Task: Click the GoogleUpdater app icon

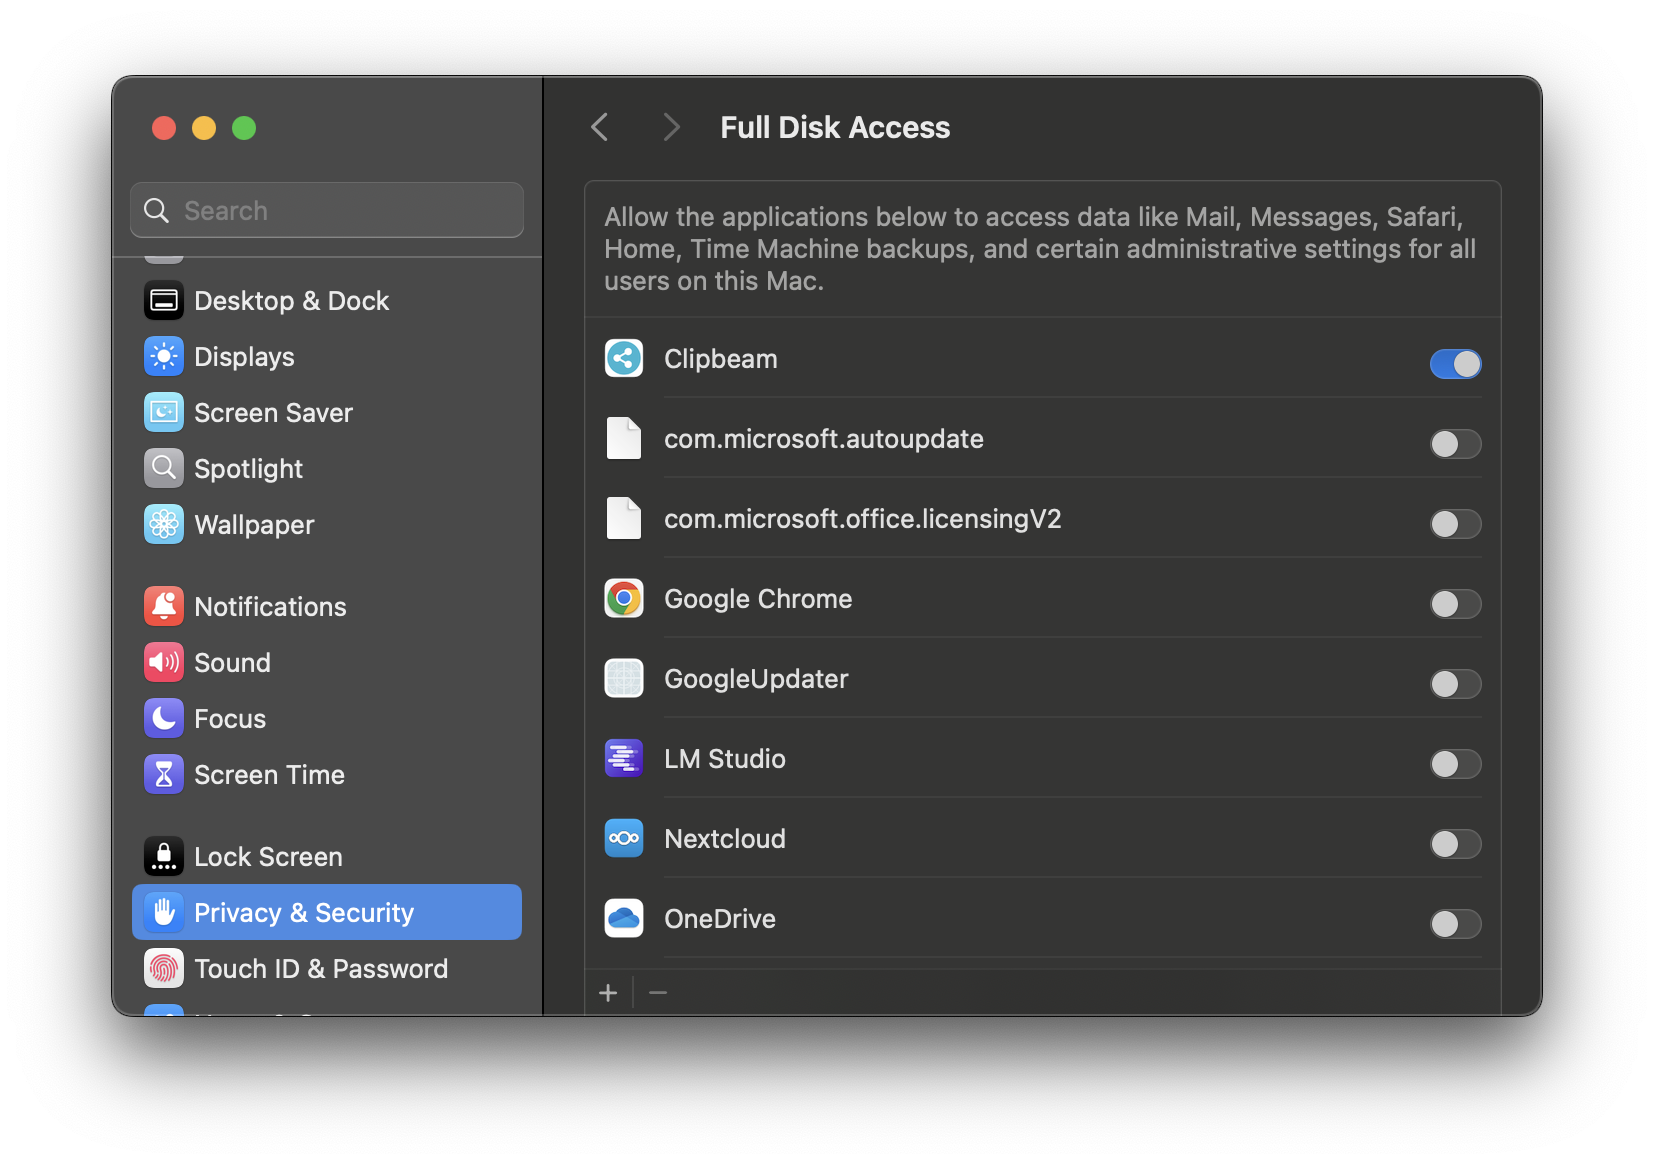Action: click(624, 678)
